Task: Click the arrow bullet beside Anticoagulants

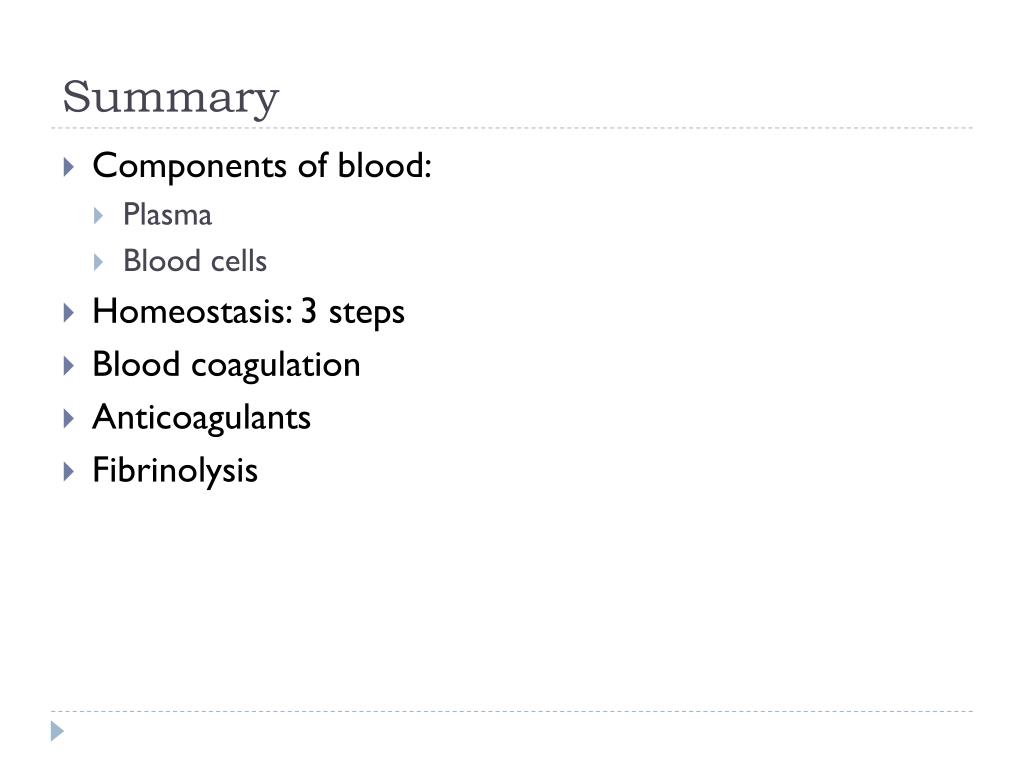Action: click(x=69, y=419)
